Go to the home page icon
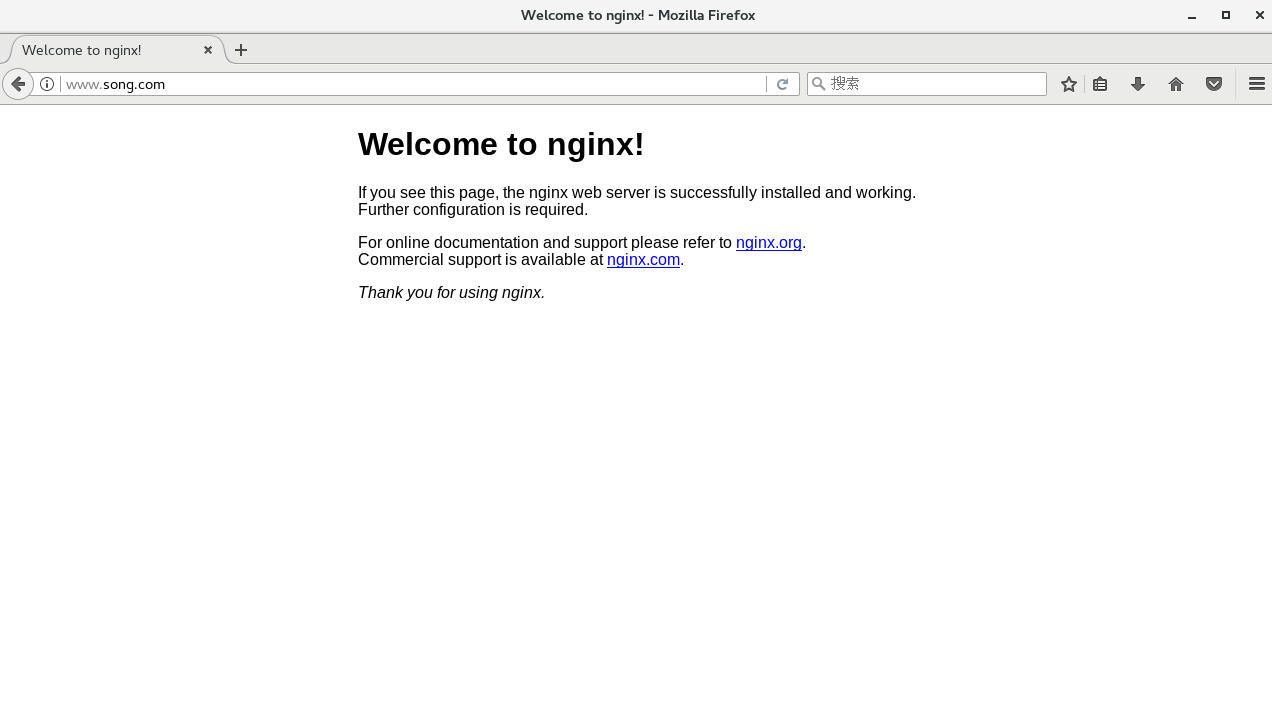1272x728 pixels. 1176,84
